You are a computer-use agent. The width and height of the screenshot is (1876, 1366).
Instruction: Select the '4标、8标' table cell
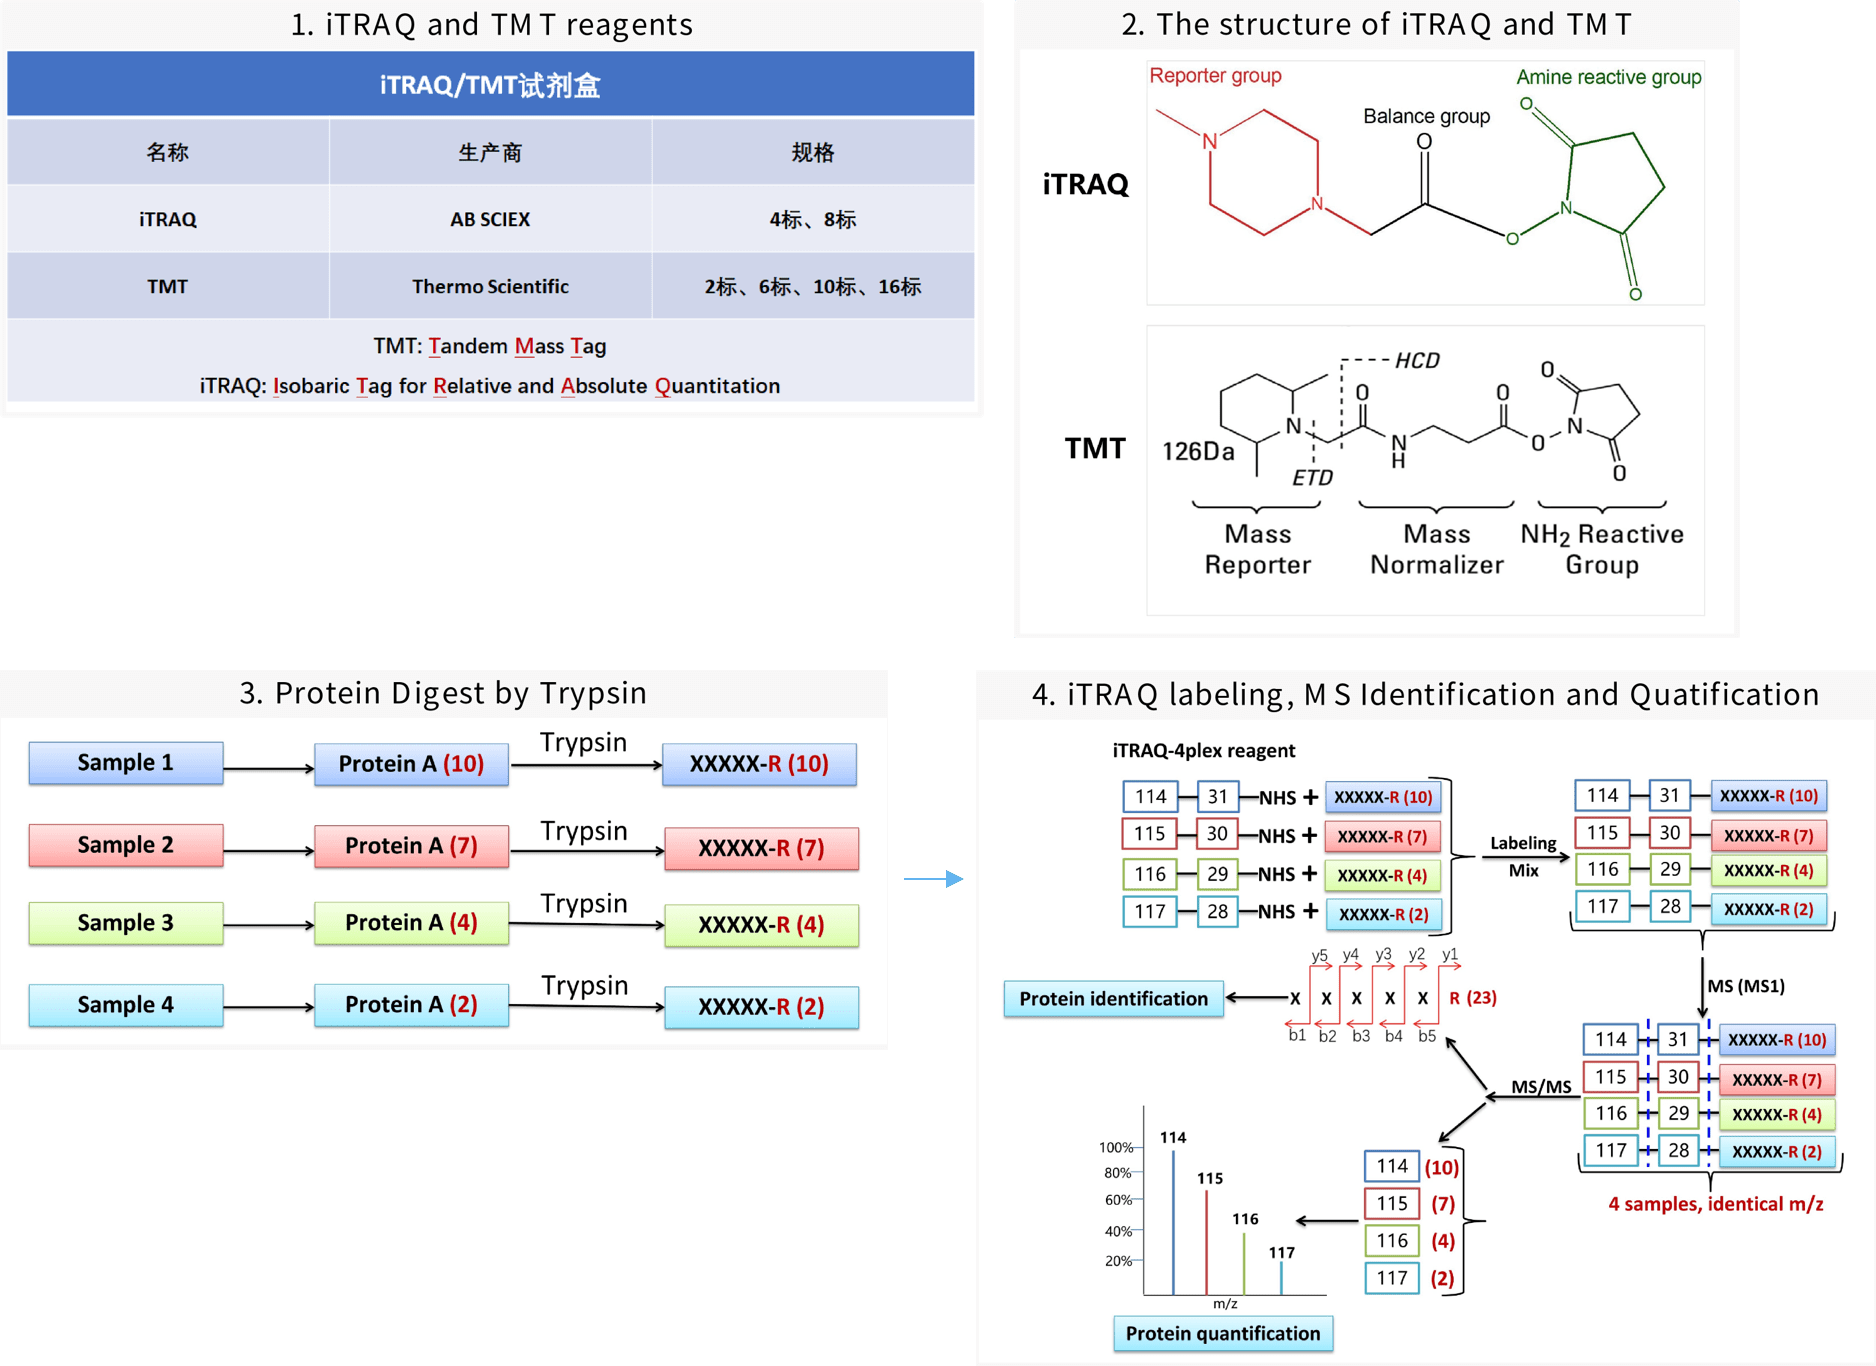click(x=813, y=219)
